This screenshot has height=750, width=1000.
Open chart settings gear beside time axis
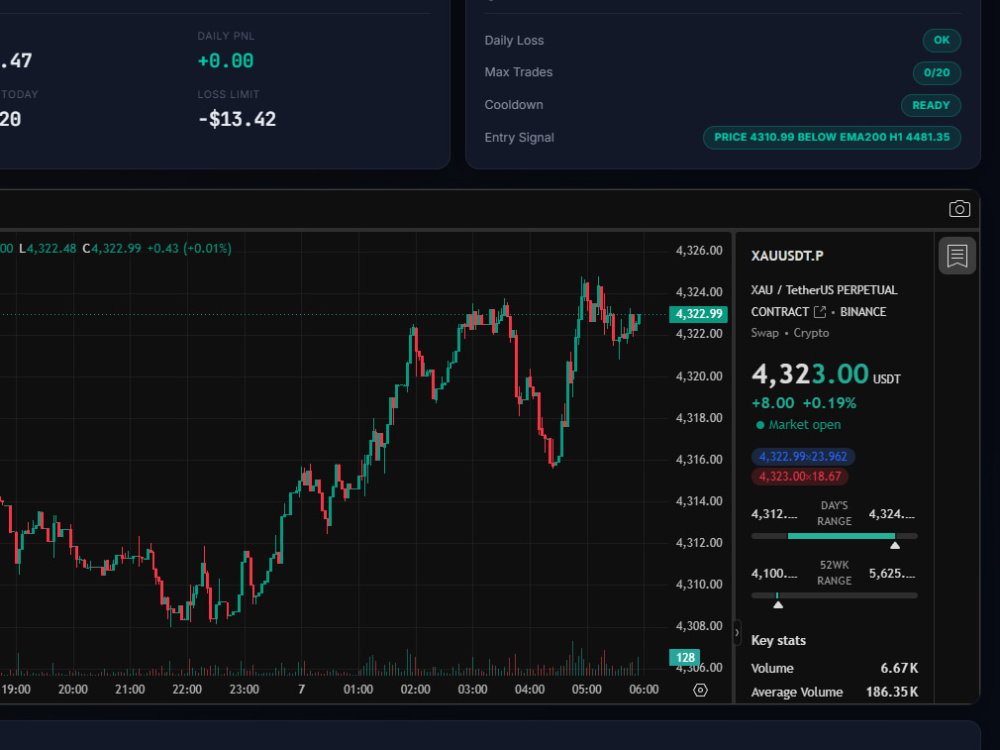tap(700, 690)
